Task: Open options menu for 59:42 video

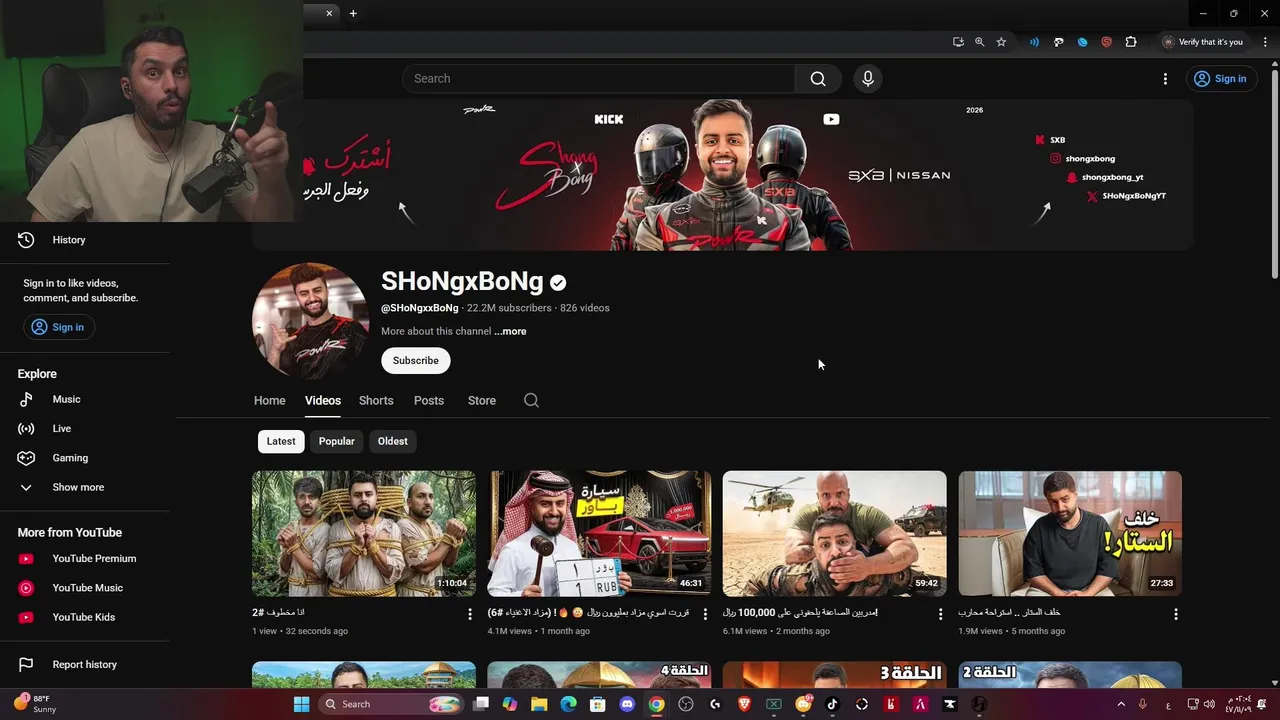Action: 940,614
